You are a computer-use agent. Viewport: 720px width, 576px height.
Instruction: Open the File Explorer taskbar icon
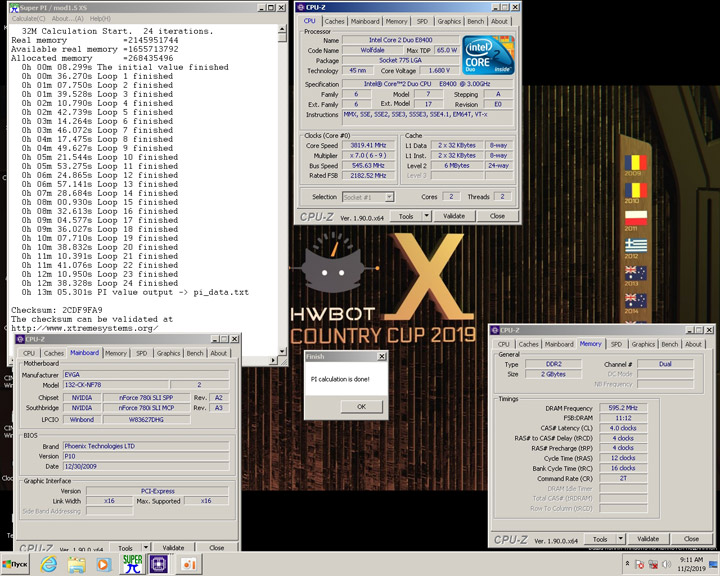click(x=76, y=563)
